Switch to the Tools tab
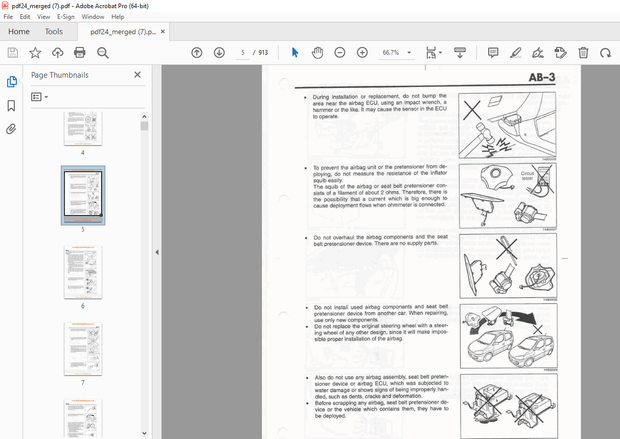Viewport: 620px width, 439px height. [x=53, y=31]
